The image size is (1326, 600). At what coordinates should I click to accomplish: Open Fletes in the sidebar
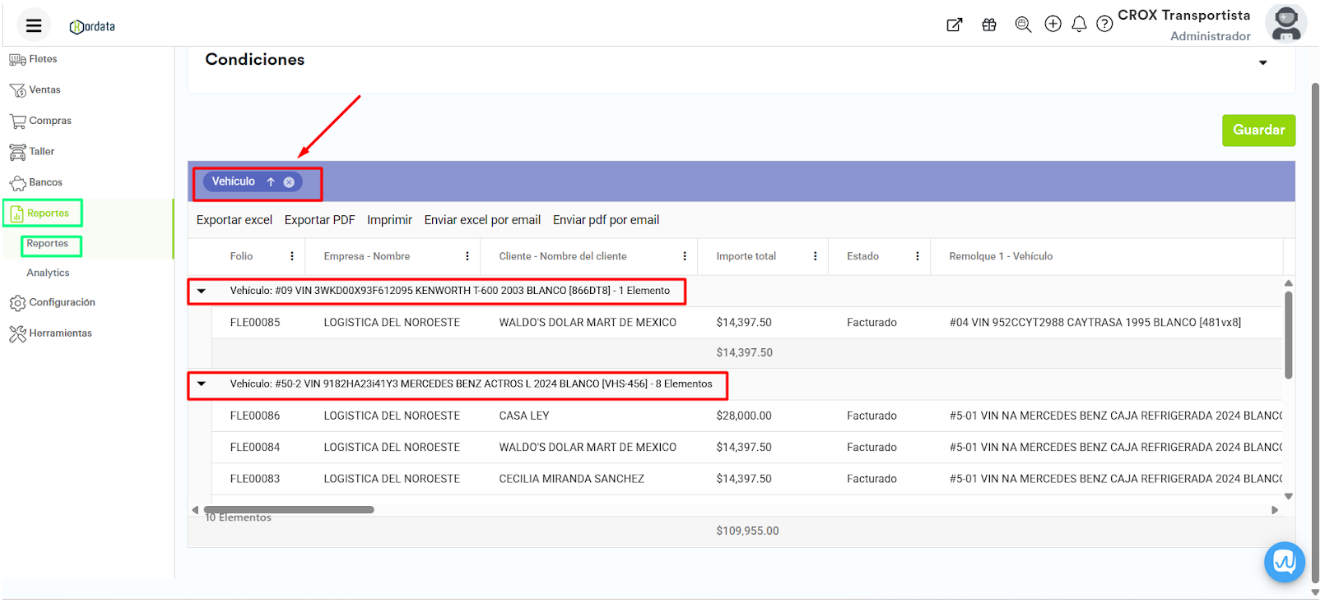tap(43, 59)
